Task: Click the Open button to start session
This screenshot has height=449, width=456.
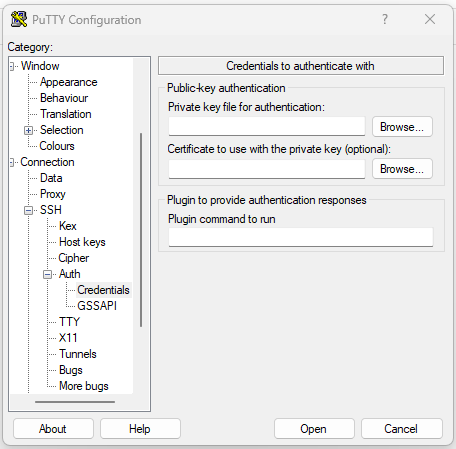Action: pos(314,429)
